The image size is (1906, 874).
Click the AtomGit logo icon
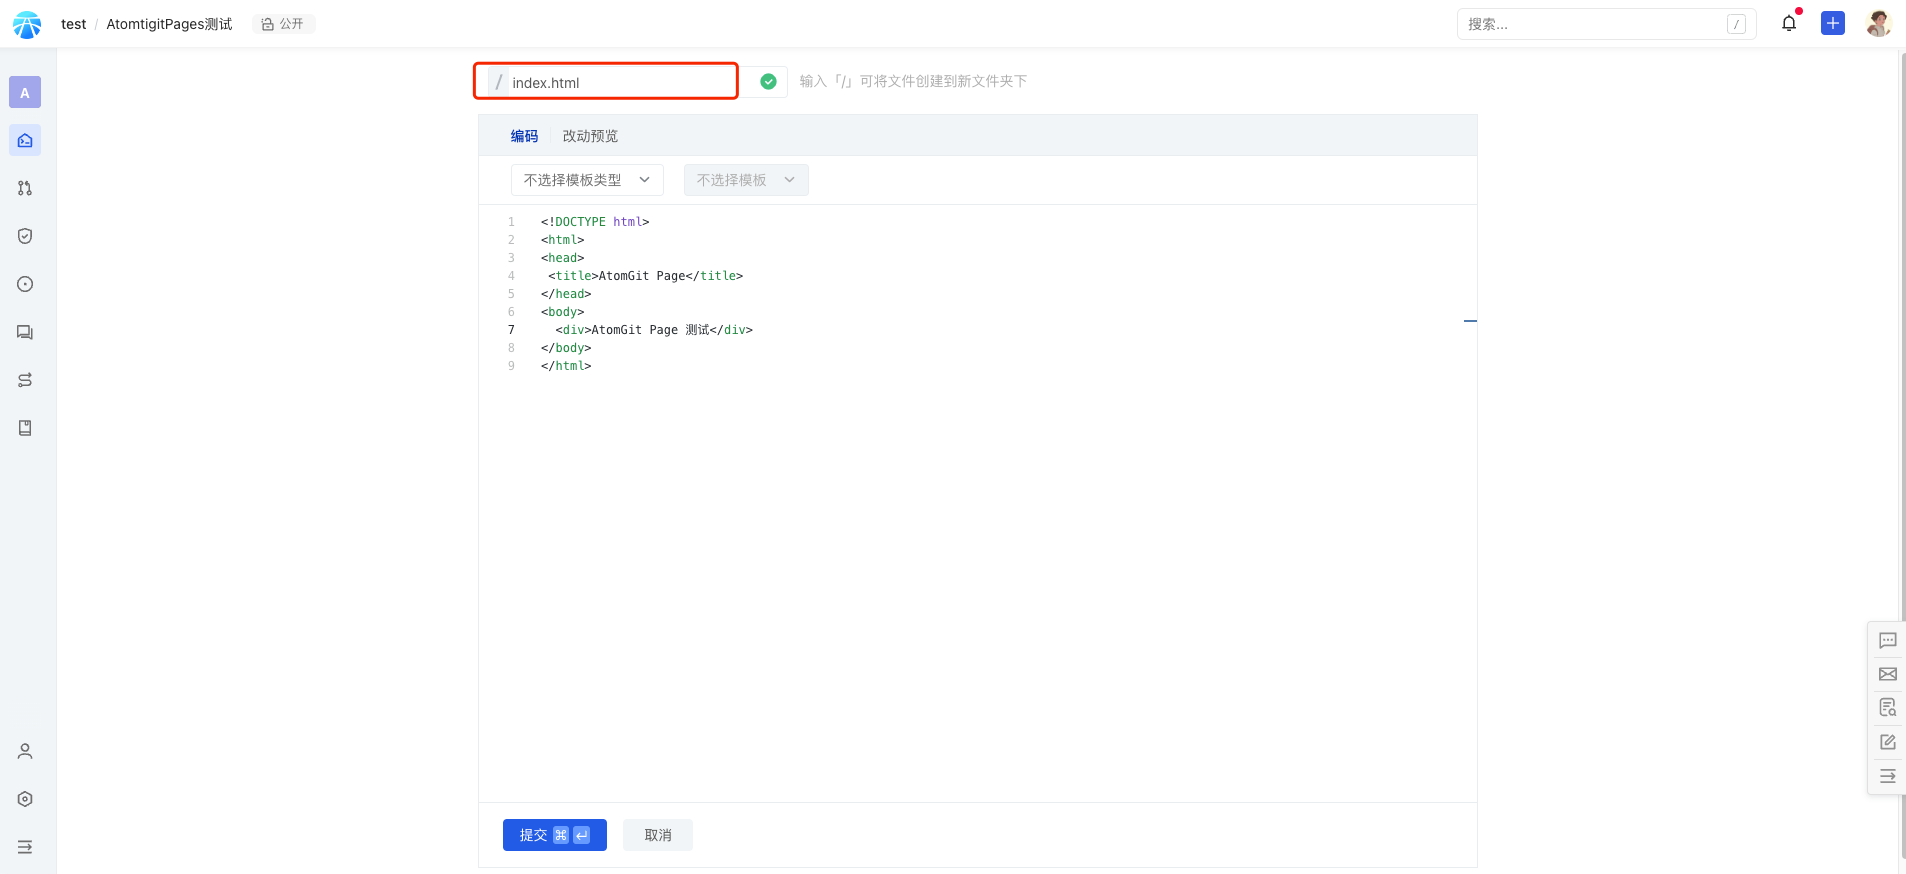27,24
